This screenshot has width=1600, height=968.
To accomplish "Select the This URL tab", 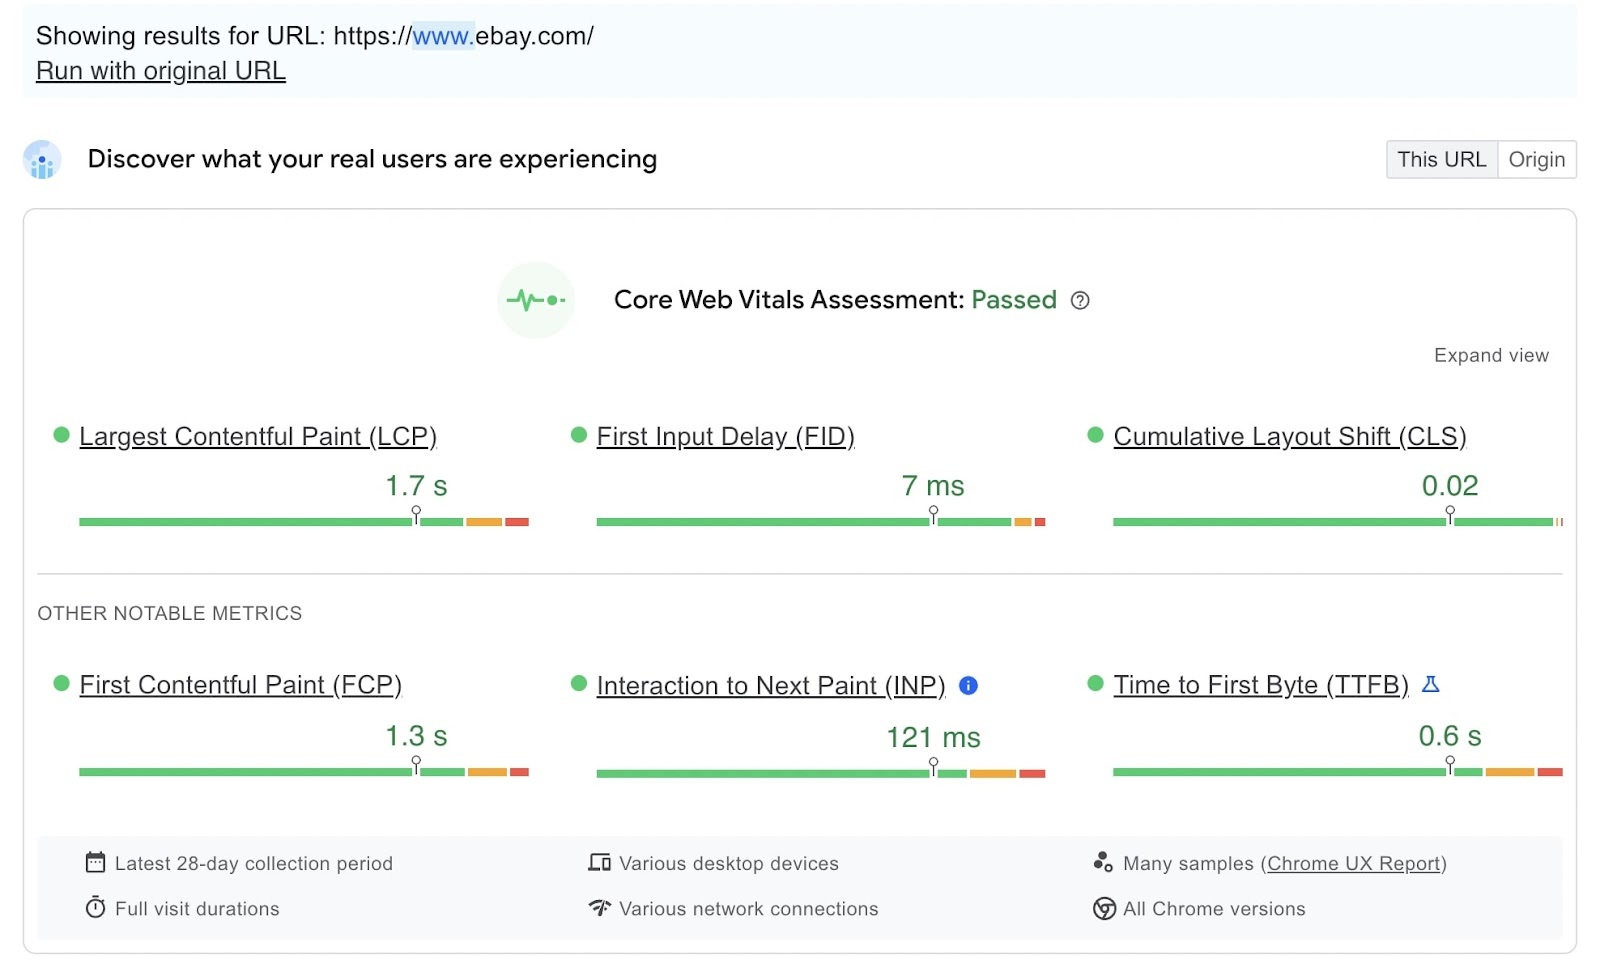I will click(1441, 160).
